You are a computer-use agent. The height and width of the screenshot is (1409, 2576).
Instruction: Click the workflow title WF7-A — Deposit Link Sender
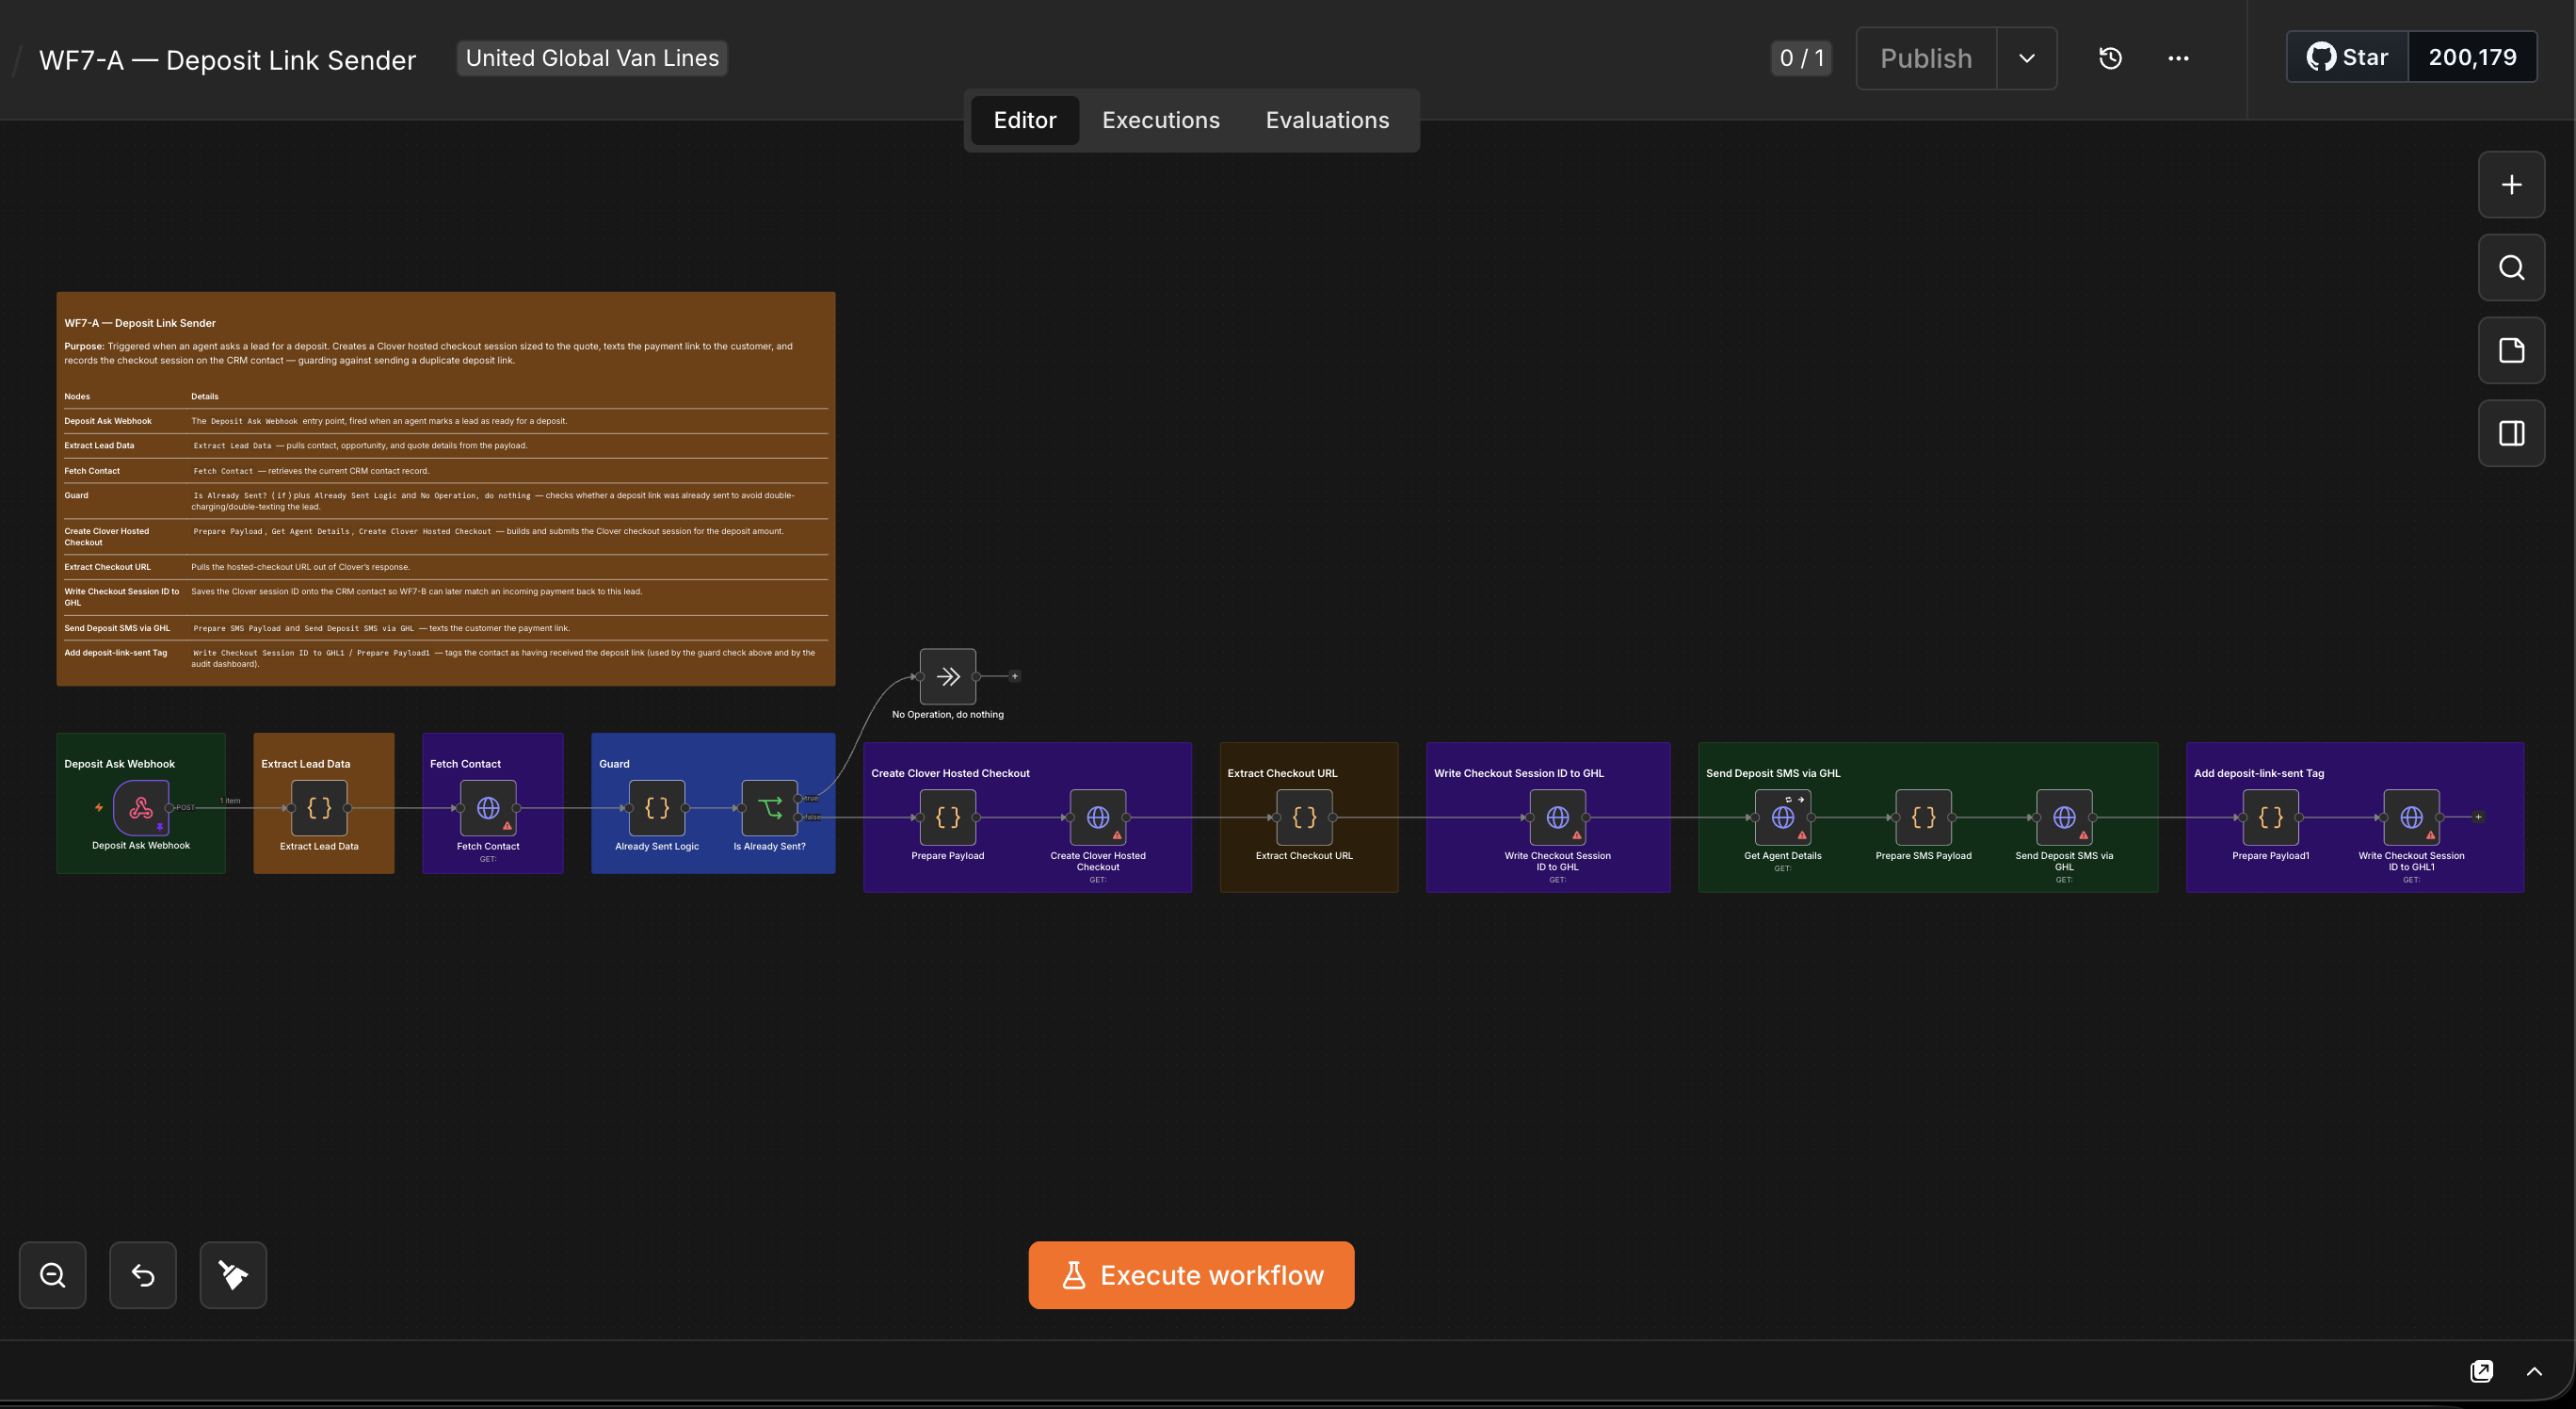click(x=227, y=60)
